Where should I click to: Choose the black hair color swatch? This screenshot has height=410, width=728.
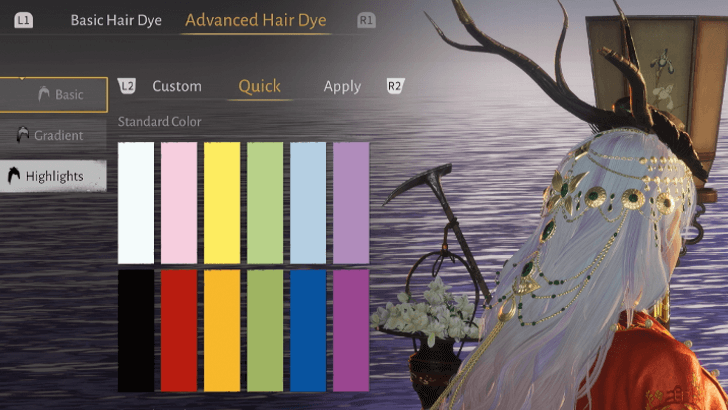pos(136,330)
